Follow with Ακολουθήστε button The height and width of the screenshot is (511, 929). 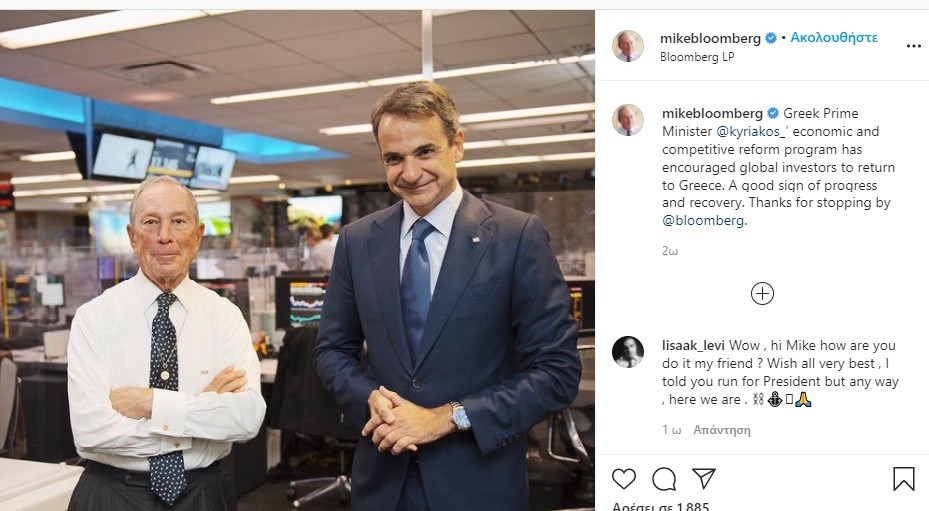834,37
